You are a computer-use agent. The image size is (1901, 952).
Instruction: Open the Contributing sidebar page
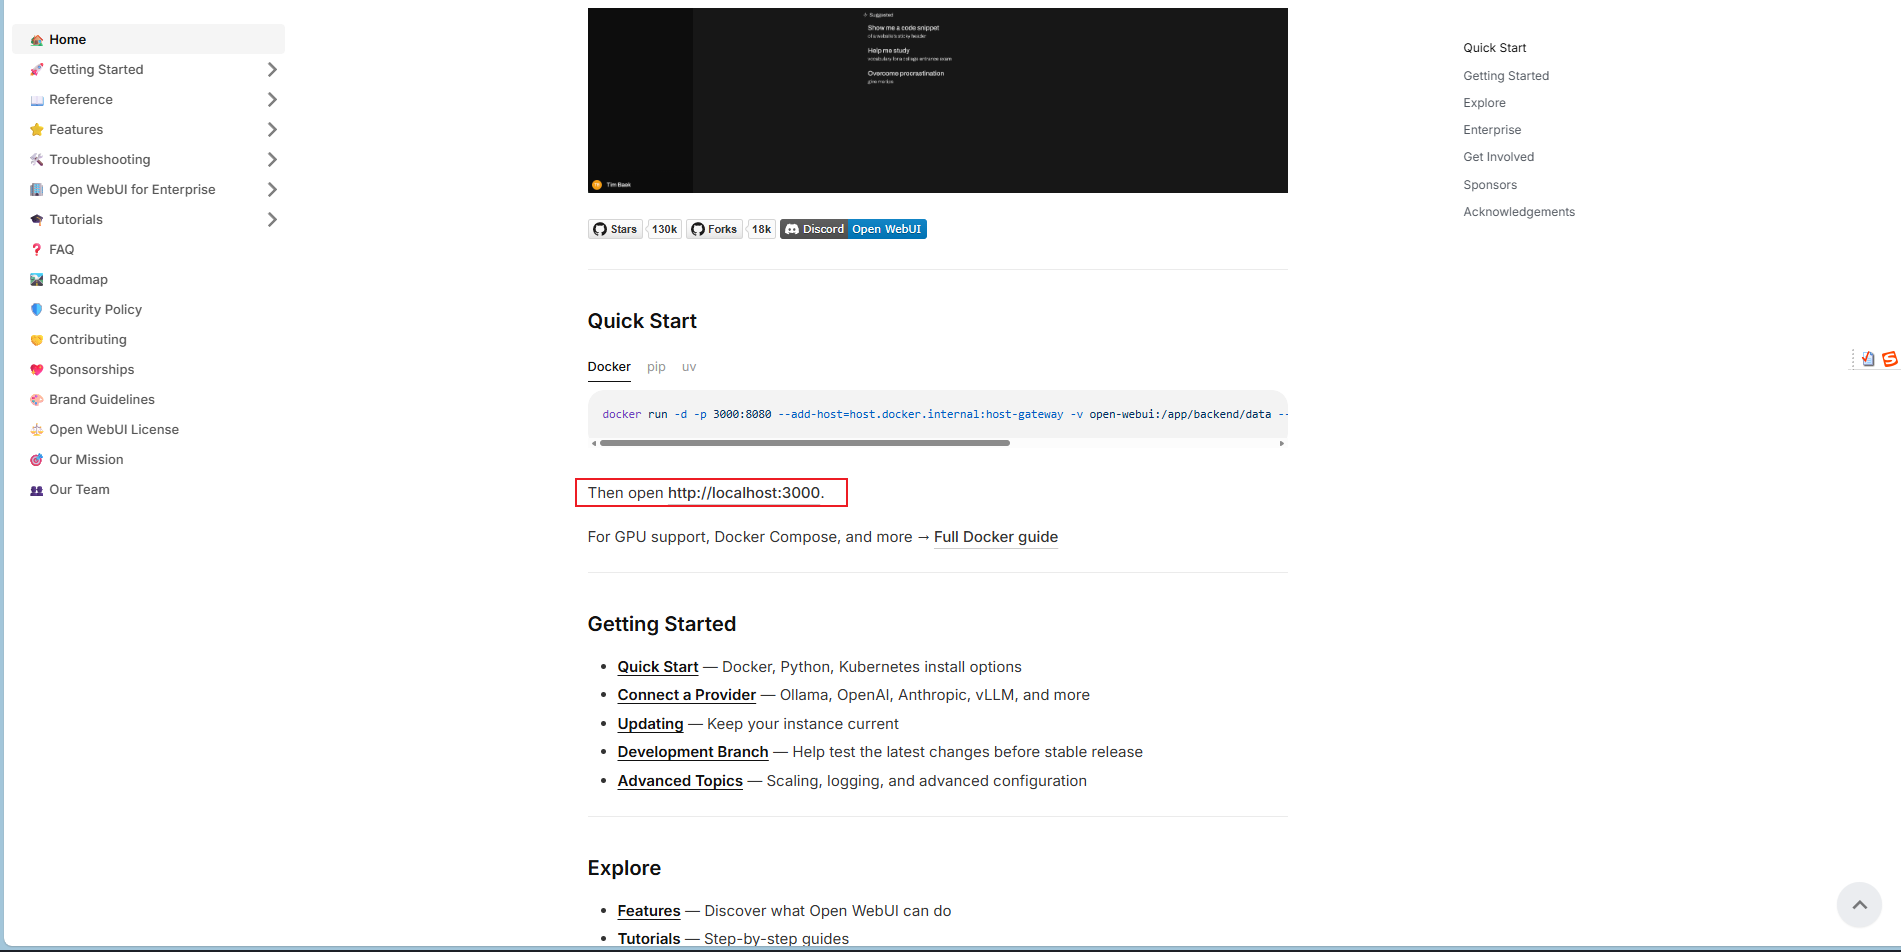pyautogui.click(x=88, y=340)
